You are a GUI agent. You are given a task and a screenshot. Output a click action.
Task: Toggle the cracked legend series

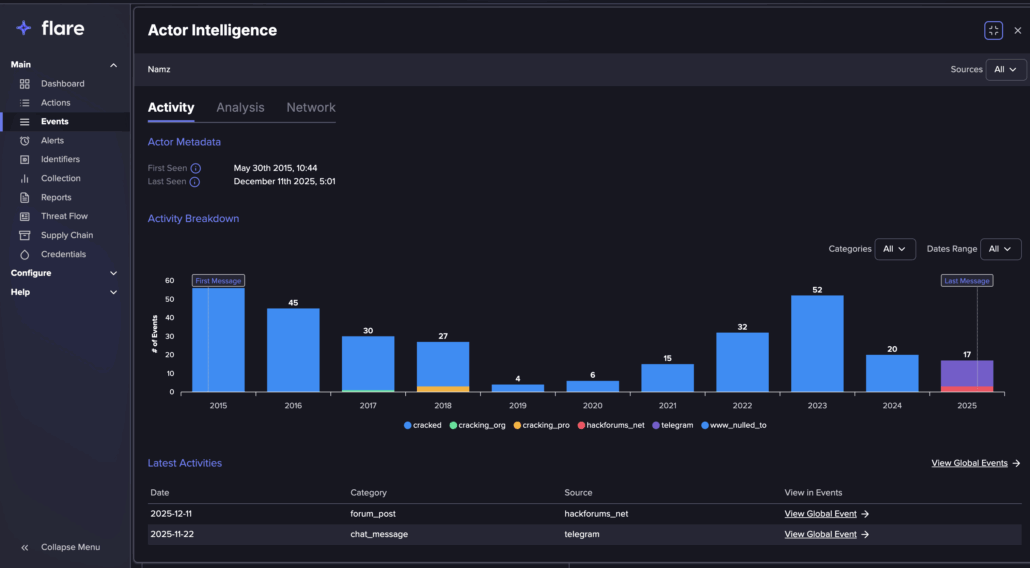coord(423,426)
